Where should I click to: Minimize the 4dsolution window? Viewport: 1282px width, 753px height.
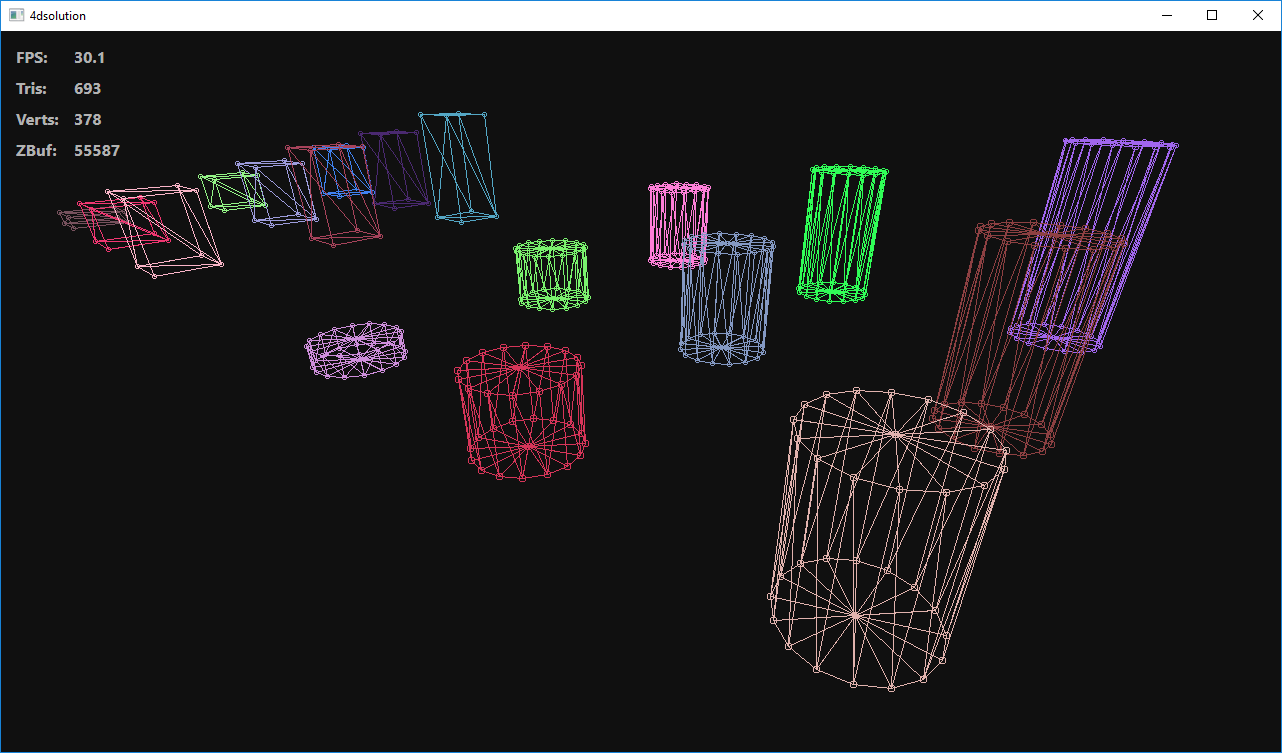pos(1166,15)
